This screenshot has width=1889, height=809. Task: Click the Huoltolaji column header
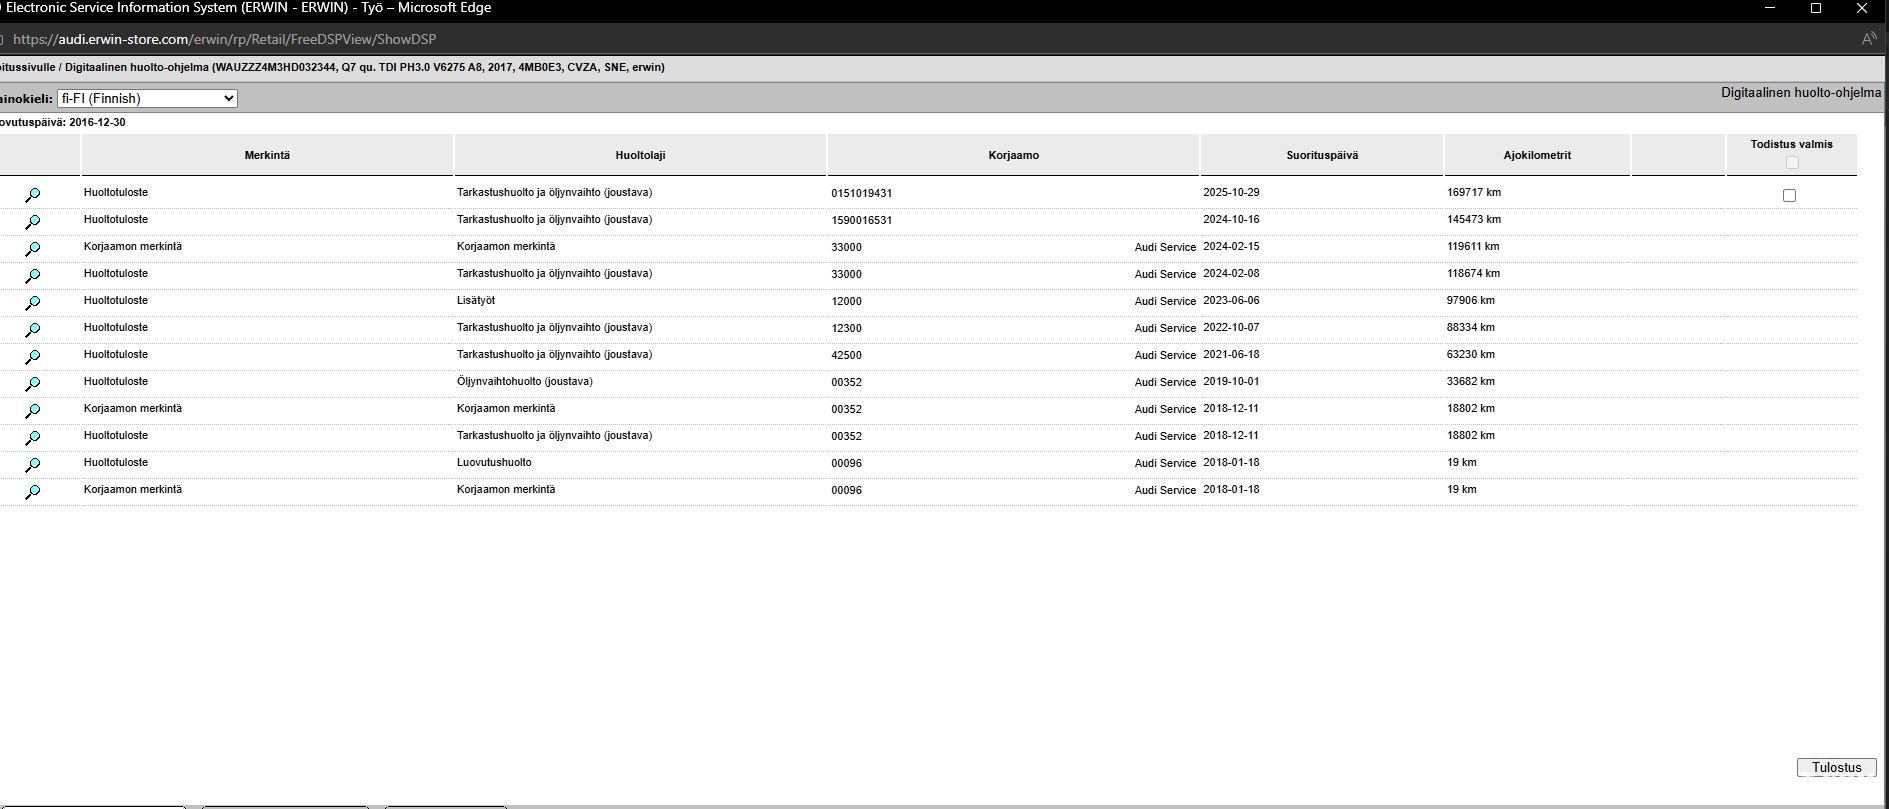(x=640, y=155)
